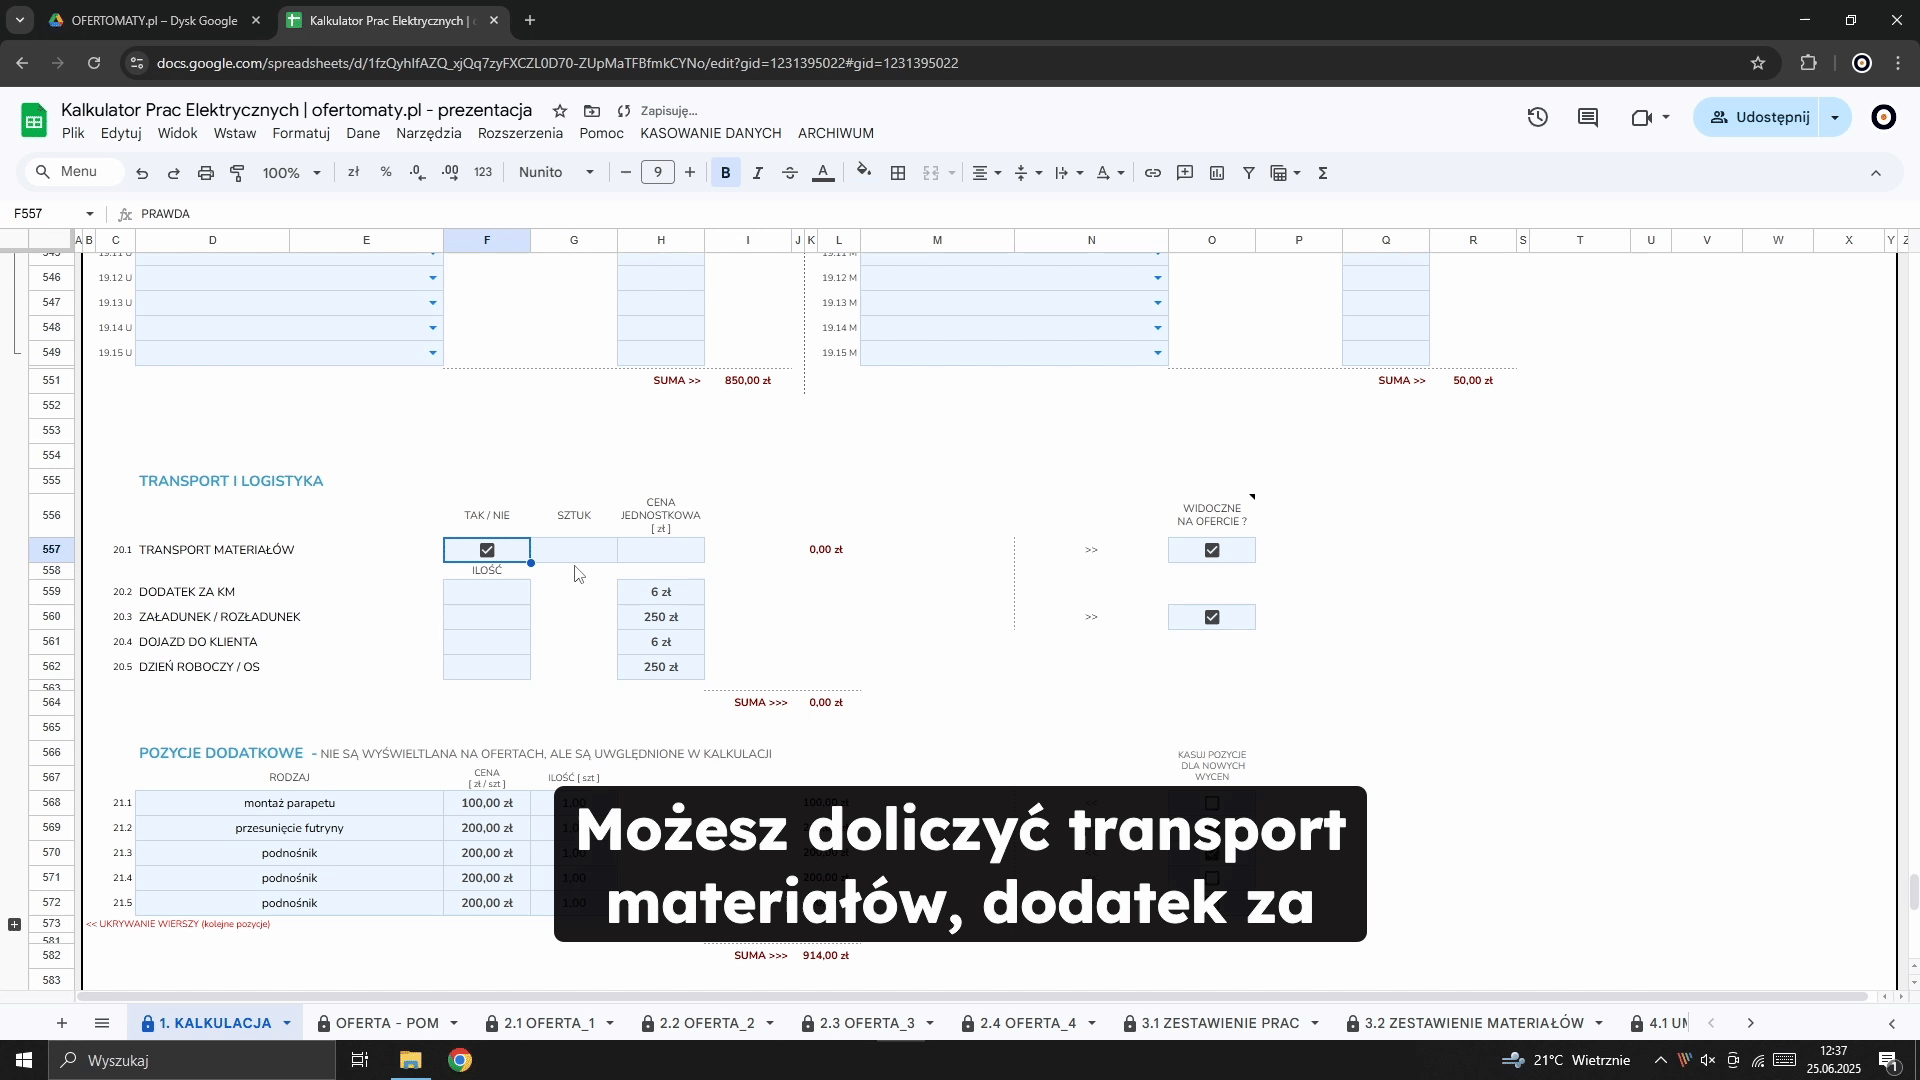
Task: Click the Udostępnij share button
Action: (1759, 118)
